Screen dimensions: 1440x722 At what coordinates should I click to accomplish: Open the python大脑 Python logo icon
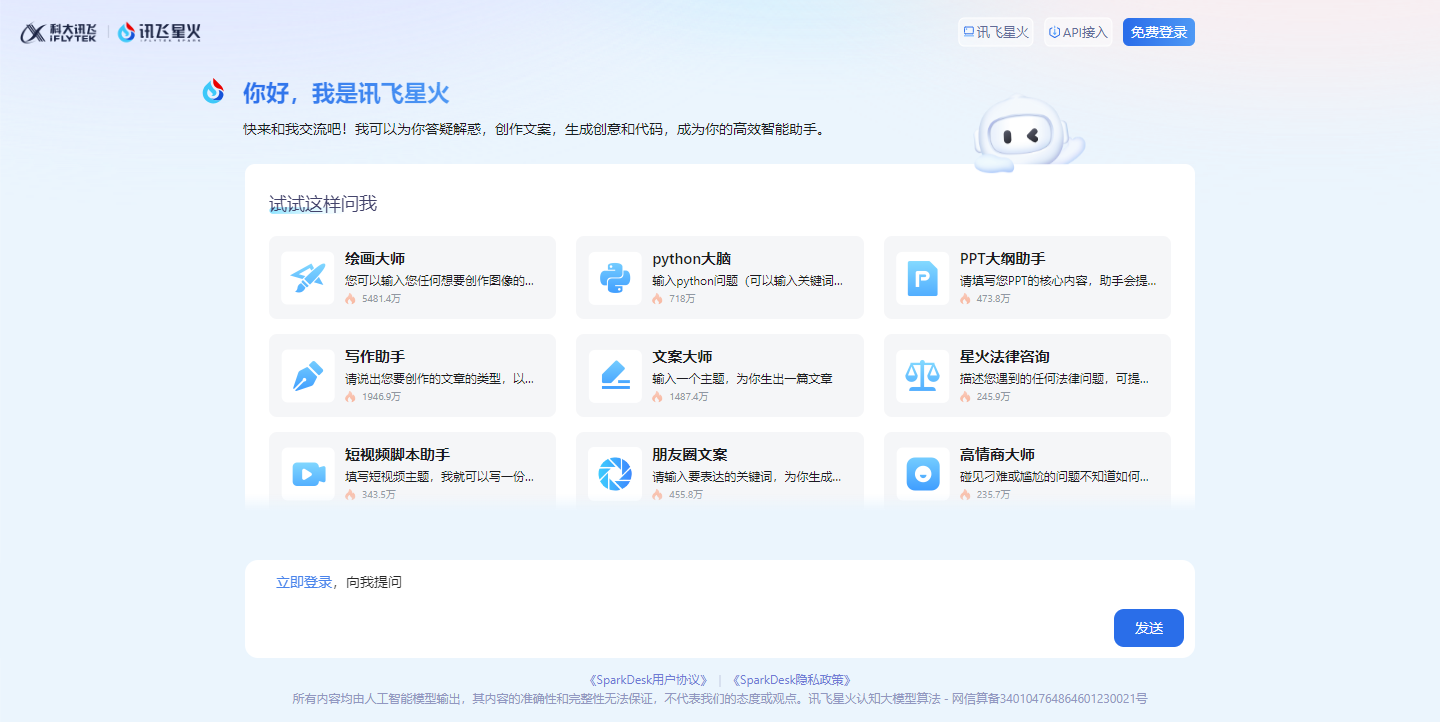coord(615,278)
